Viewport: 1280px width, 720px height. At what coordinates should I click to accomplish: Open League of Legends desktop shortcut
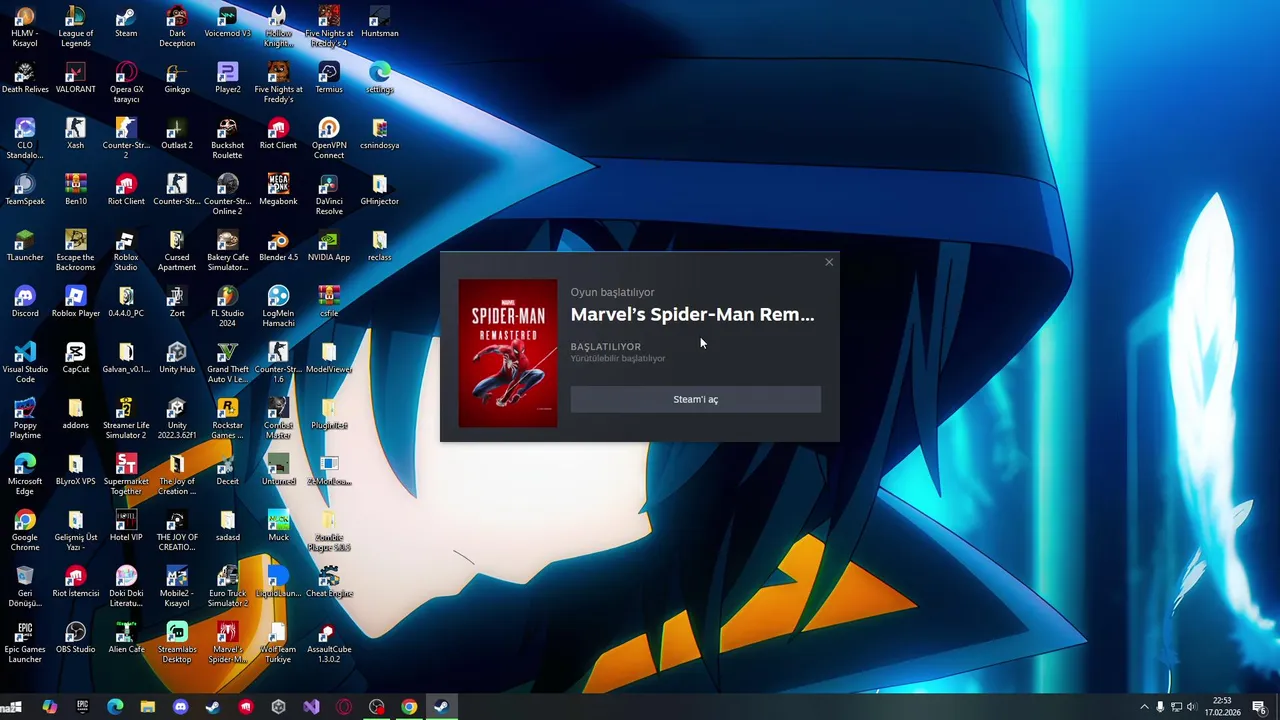(x=76, y=27)
